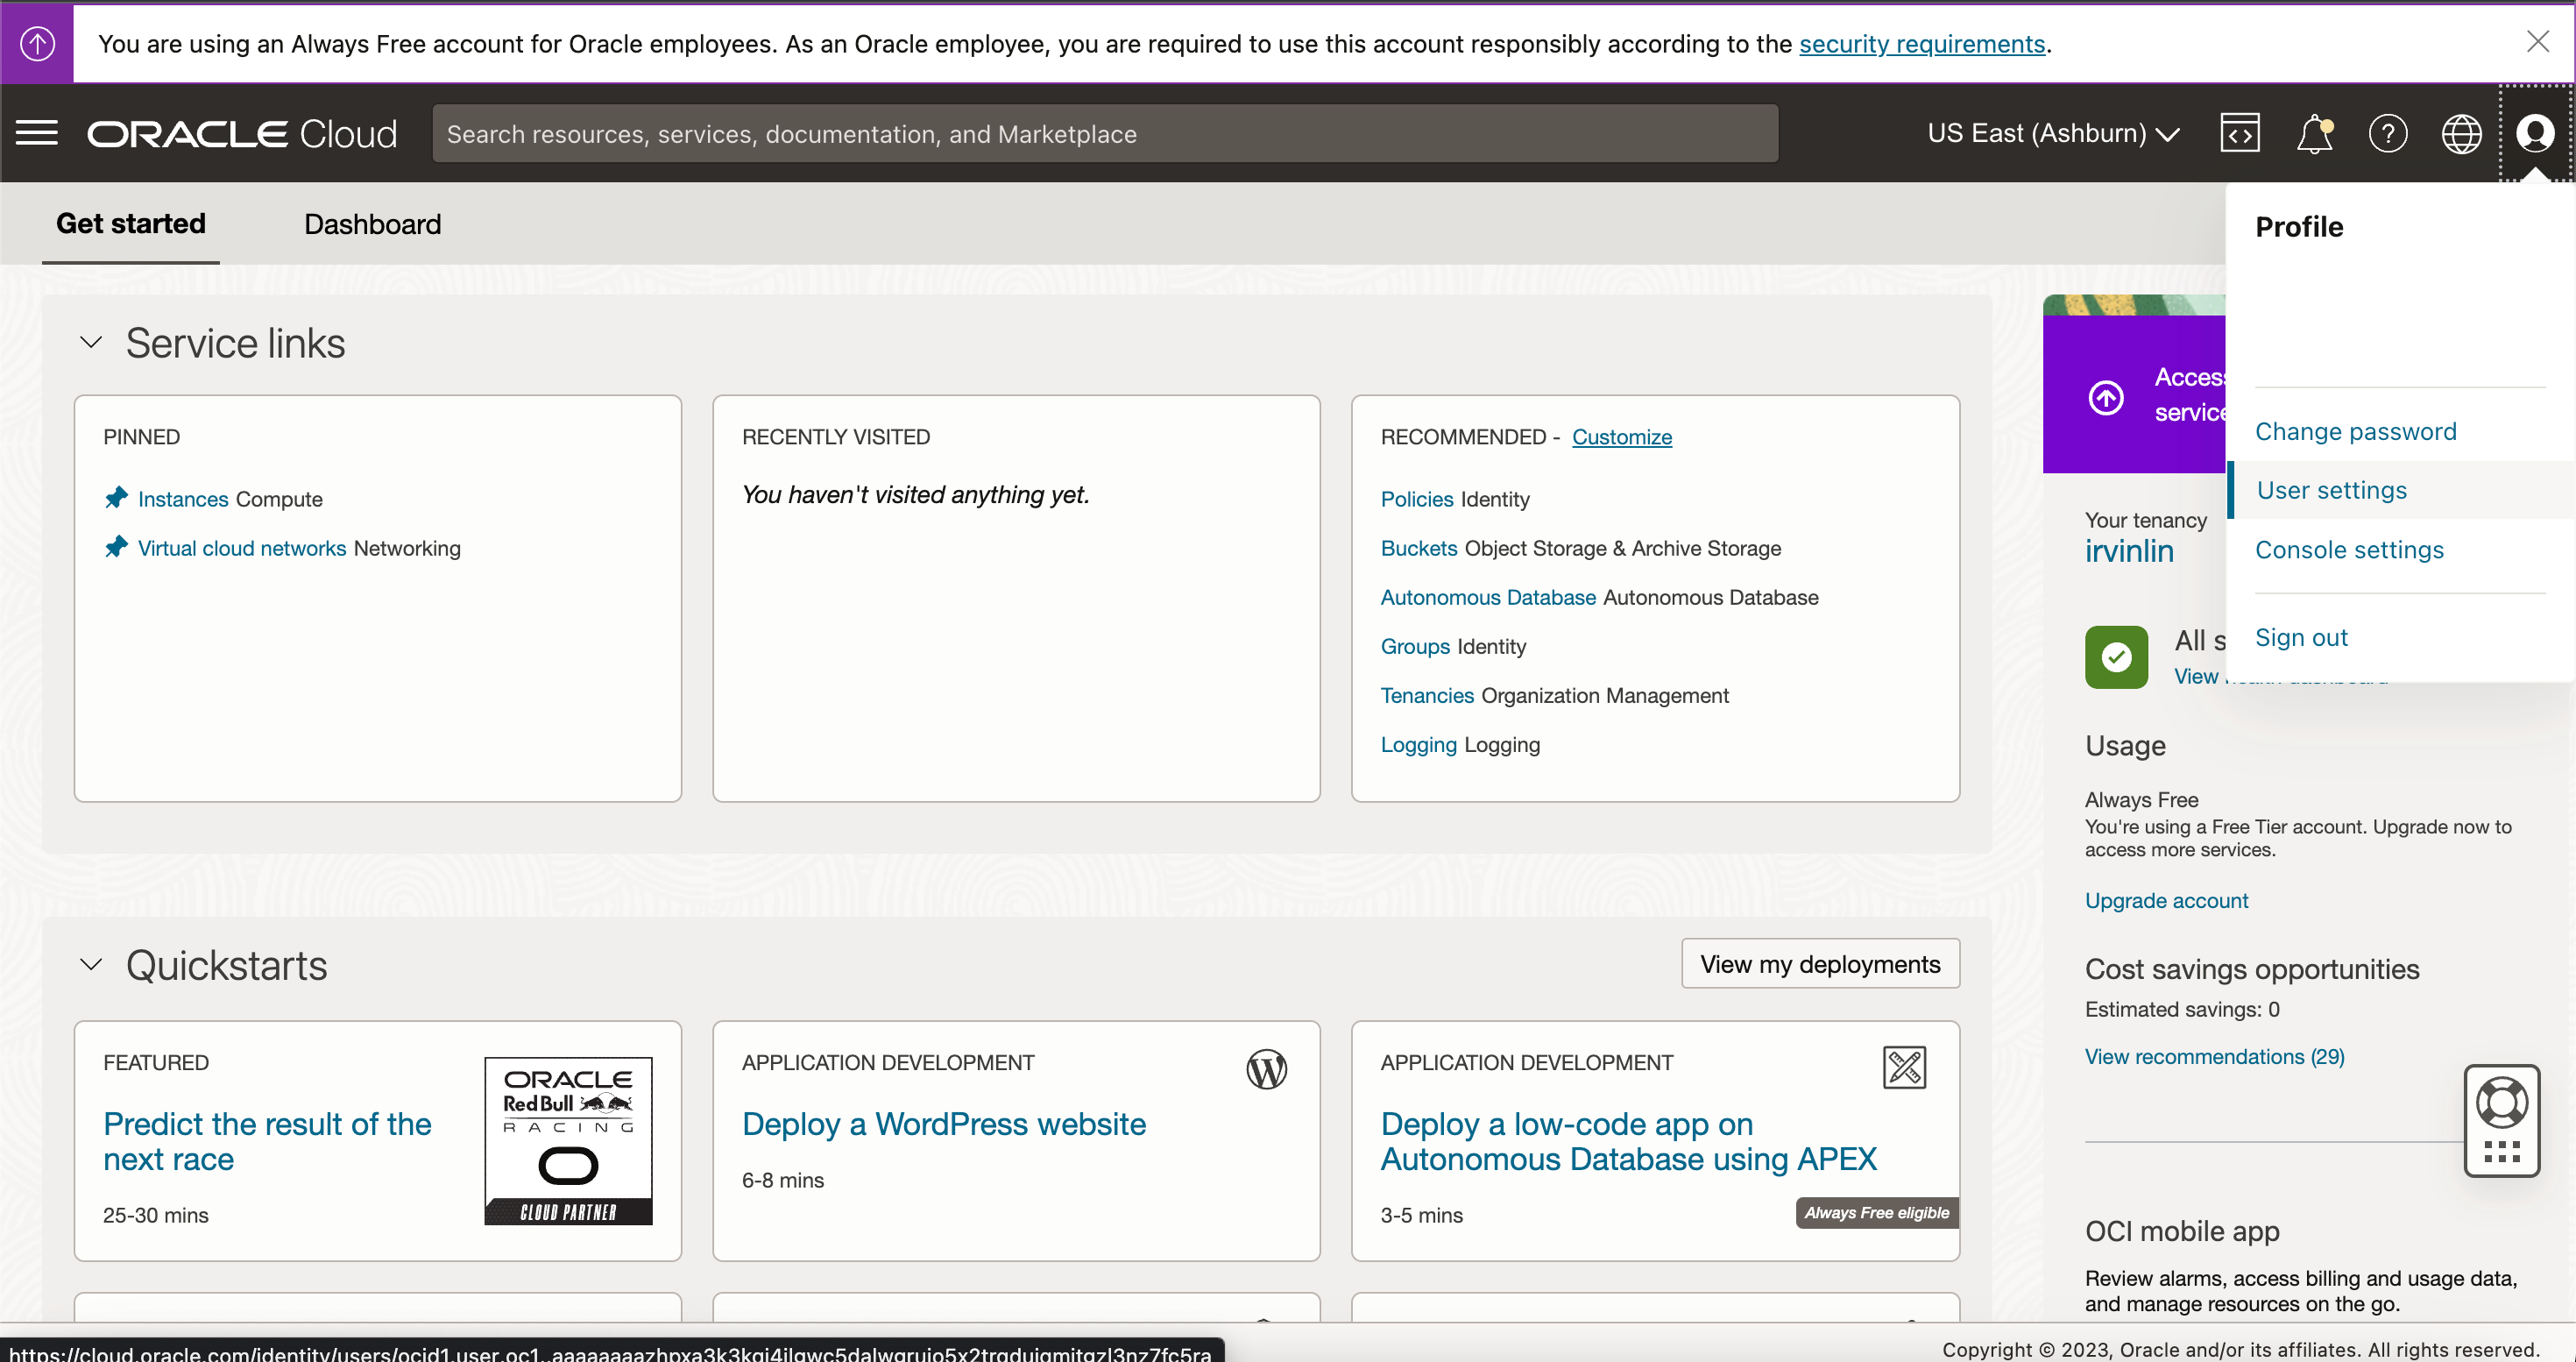Image resolution: width=2576 pixels, height=1362 pixels.
Task: Click the Oracle Red Bull Racing thumbnail
Action: pyautogui.click(x=568, y=1141)
